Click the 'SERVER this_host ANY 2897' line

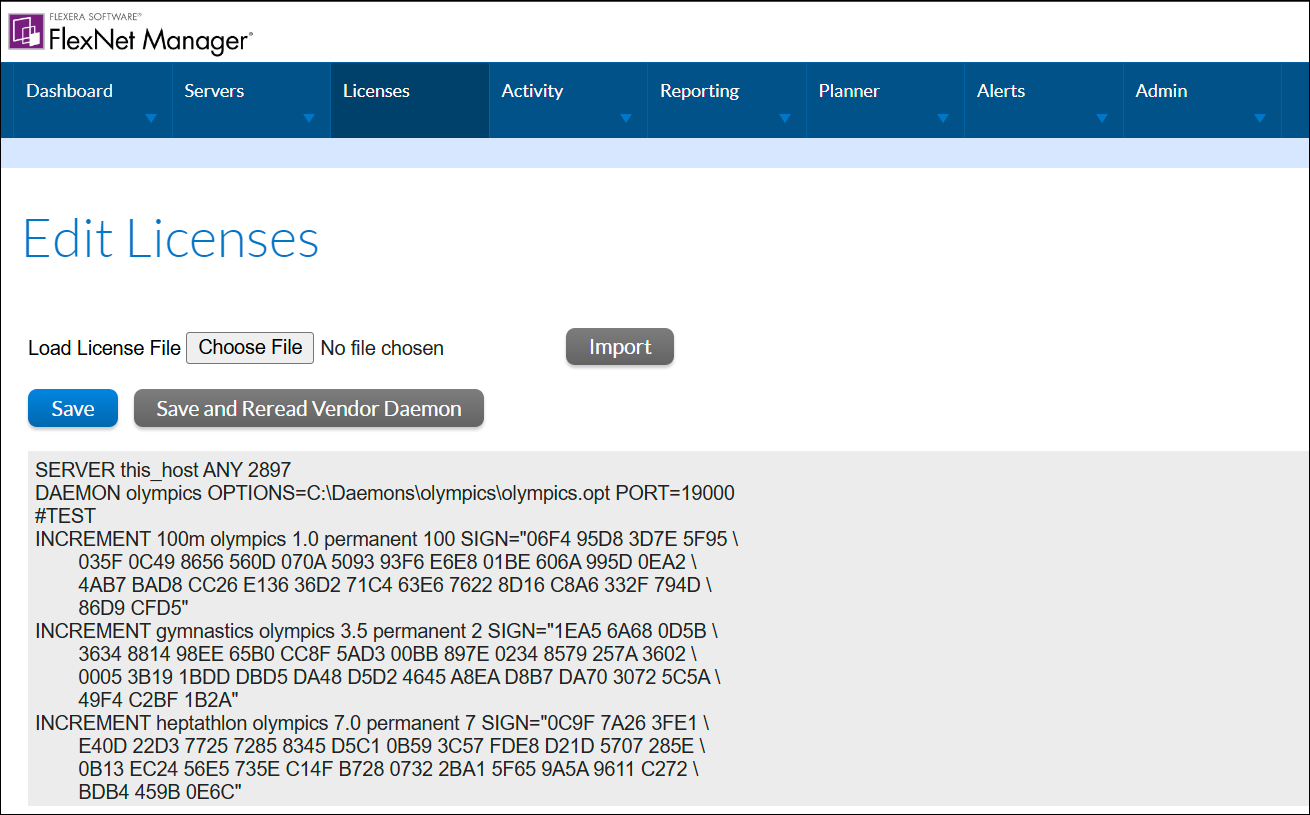[163, 469]
